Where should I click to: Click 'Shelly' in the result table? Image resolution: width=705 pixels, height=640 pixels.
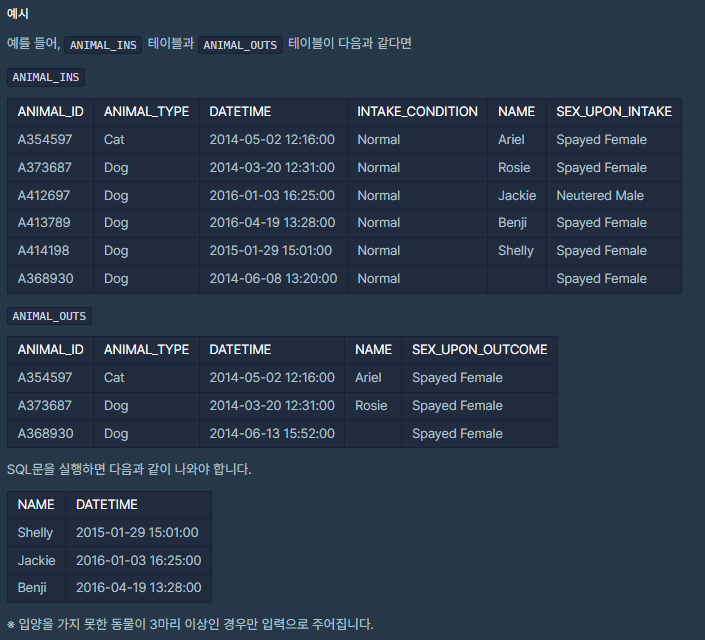pos(35,533)
